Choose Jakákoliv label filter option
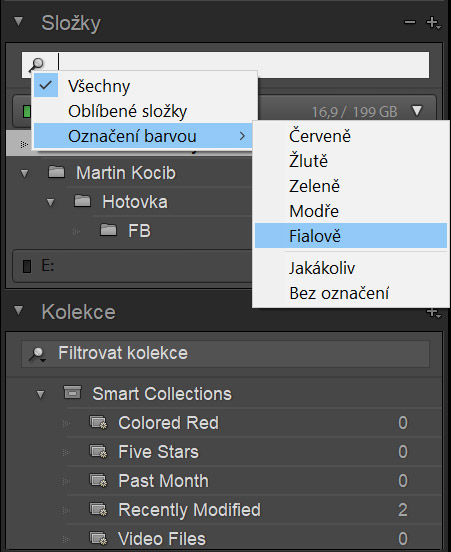 [x=351, y=268]
